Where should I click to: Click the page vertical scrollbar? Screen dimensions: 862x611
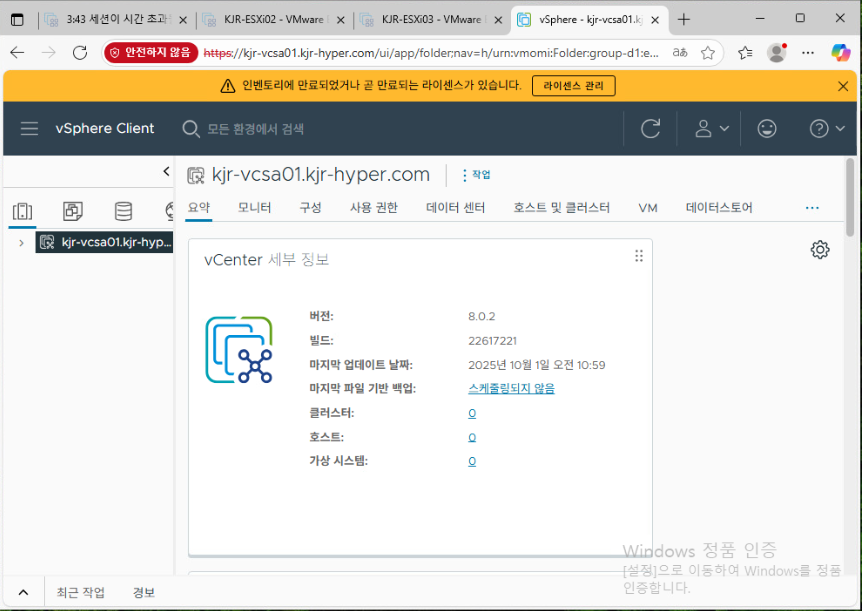(850, 198)
